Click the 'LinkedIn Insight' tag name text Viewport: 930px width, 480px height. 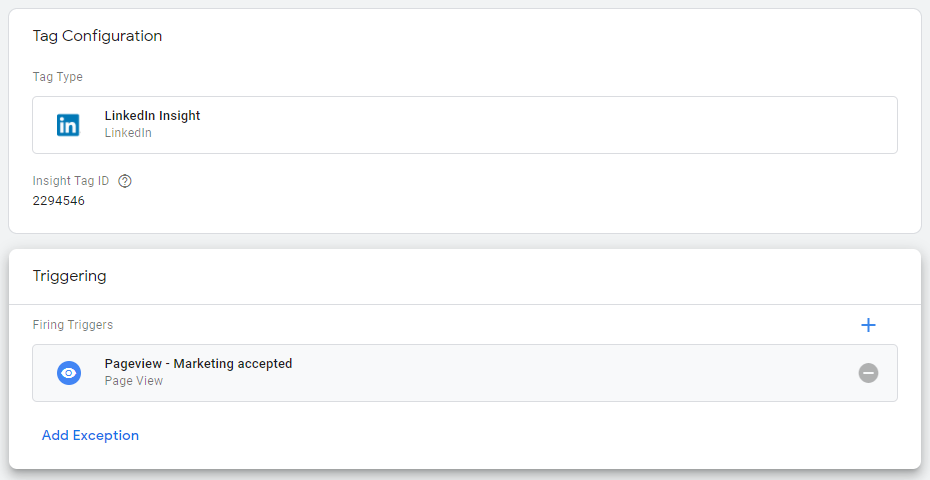[x=152, y=116]
